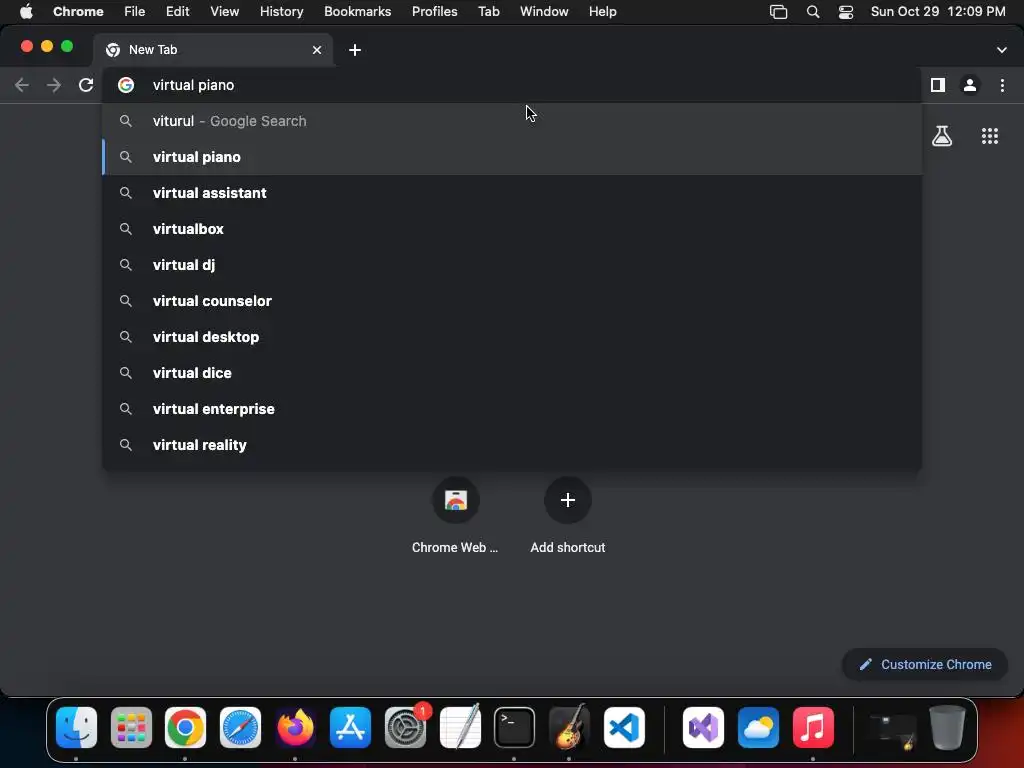Open the profile avatar menu

click(970, 85)
